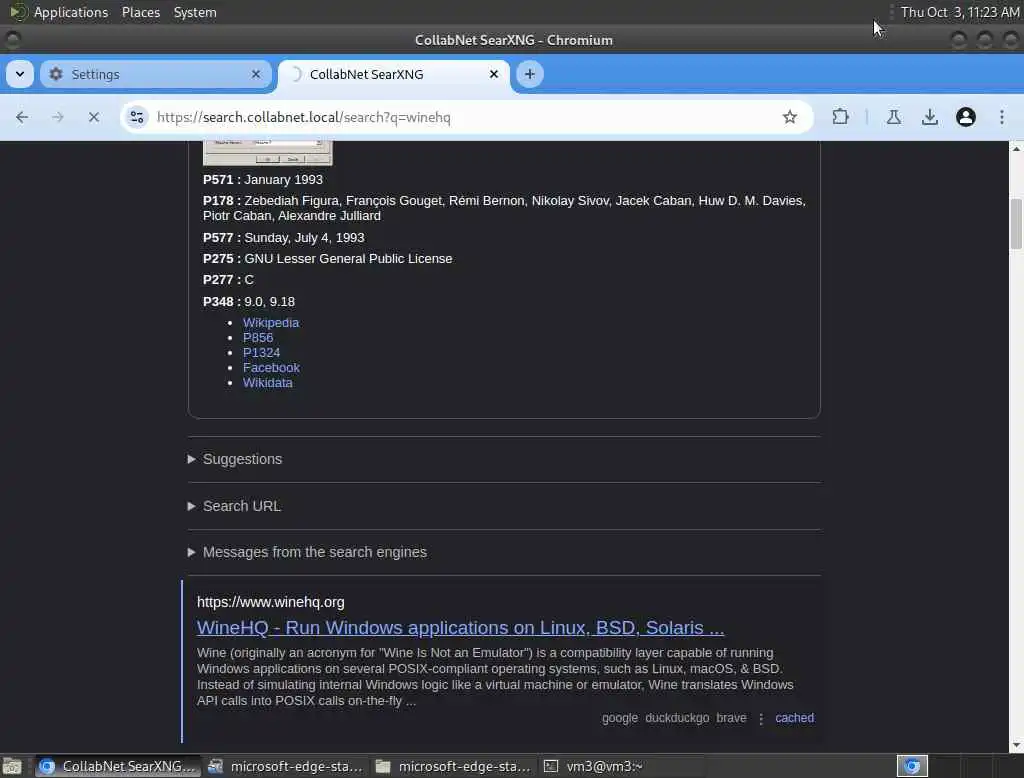Viewport: 1024px width, 778px height.
Task: Bookmark this page with the star icon
Action: (x=790, y=117)
